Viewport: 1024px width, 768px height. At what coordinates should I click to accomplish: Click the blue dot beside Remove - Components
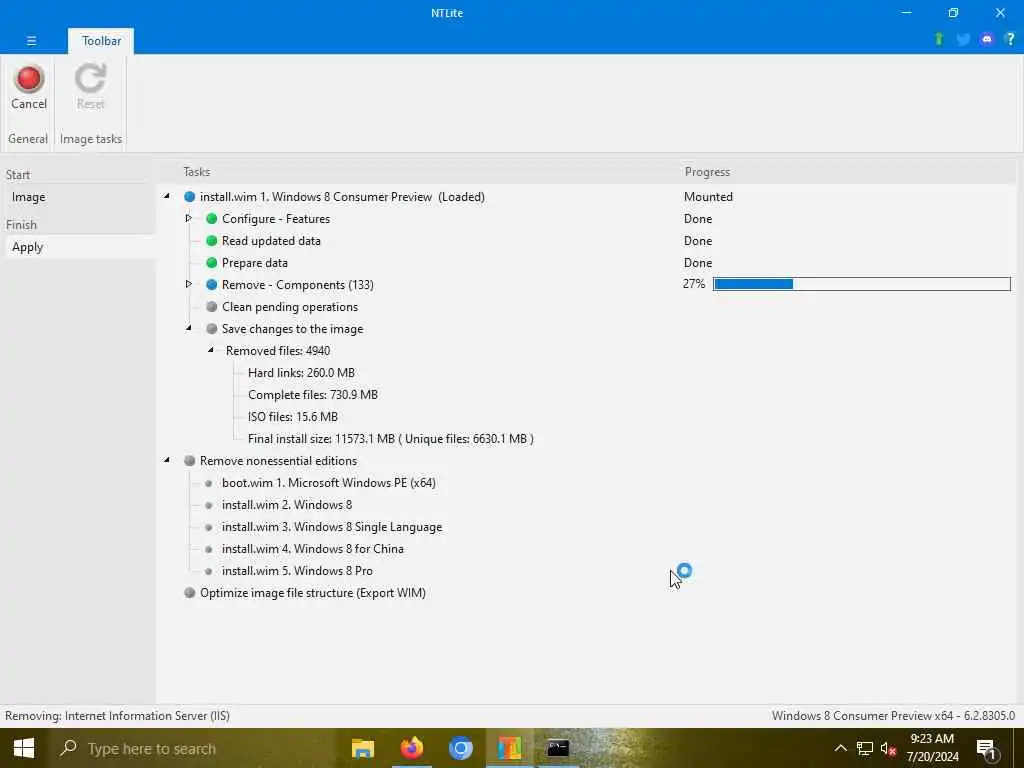(x=212, y=285)
